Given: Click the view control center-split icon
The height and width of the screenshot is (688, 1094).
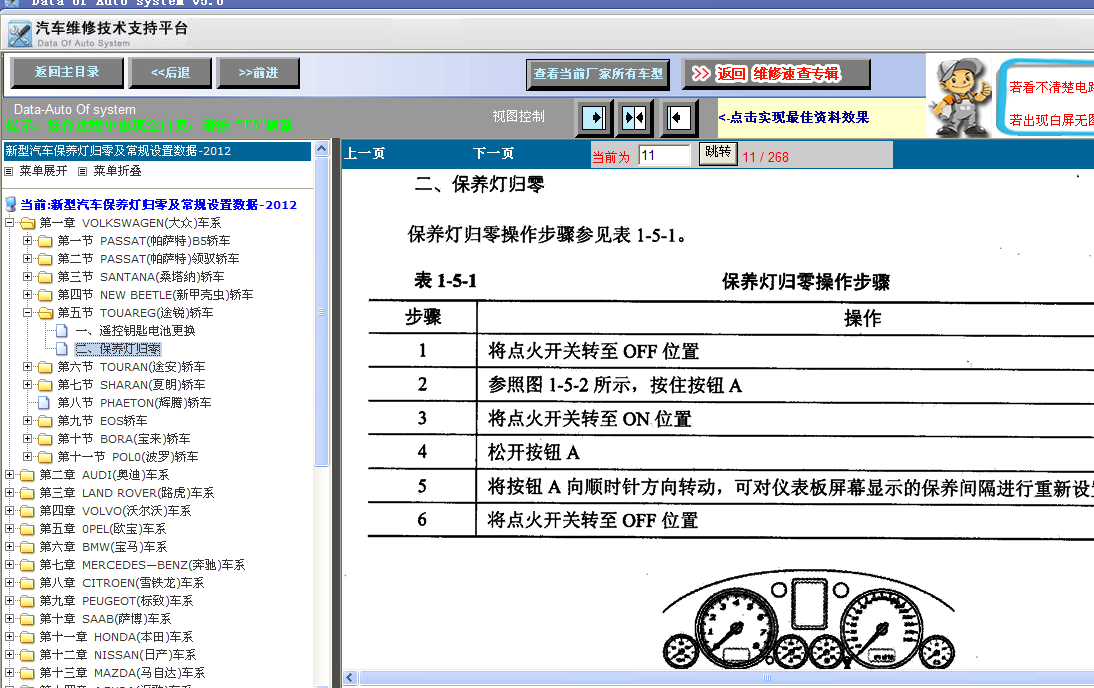Looking at the screenshot, I should click(634, 117).
